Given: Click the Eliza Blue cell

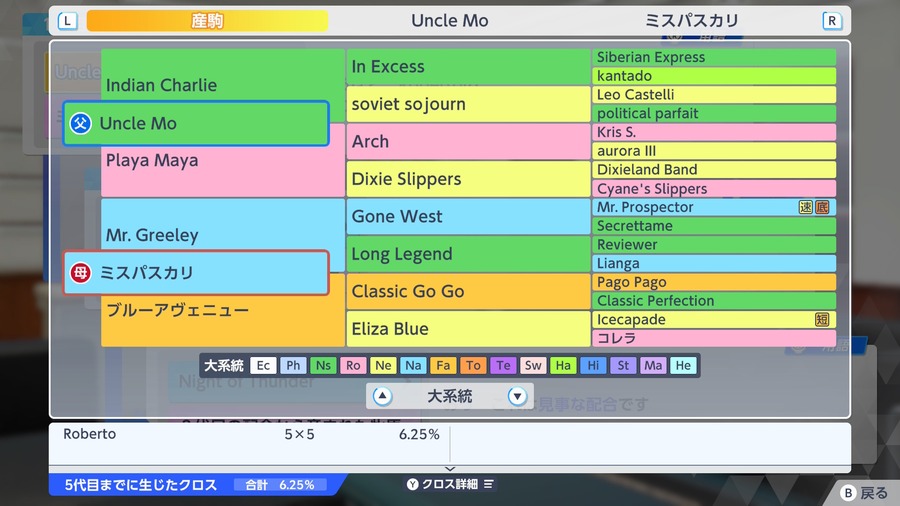Looking at the screenshot, I should 468,329.
